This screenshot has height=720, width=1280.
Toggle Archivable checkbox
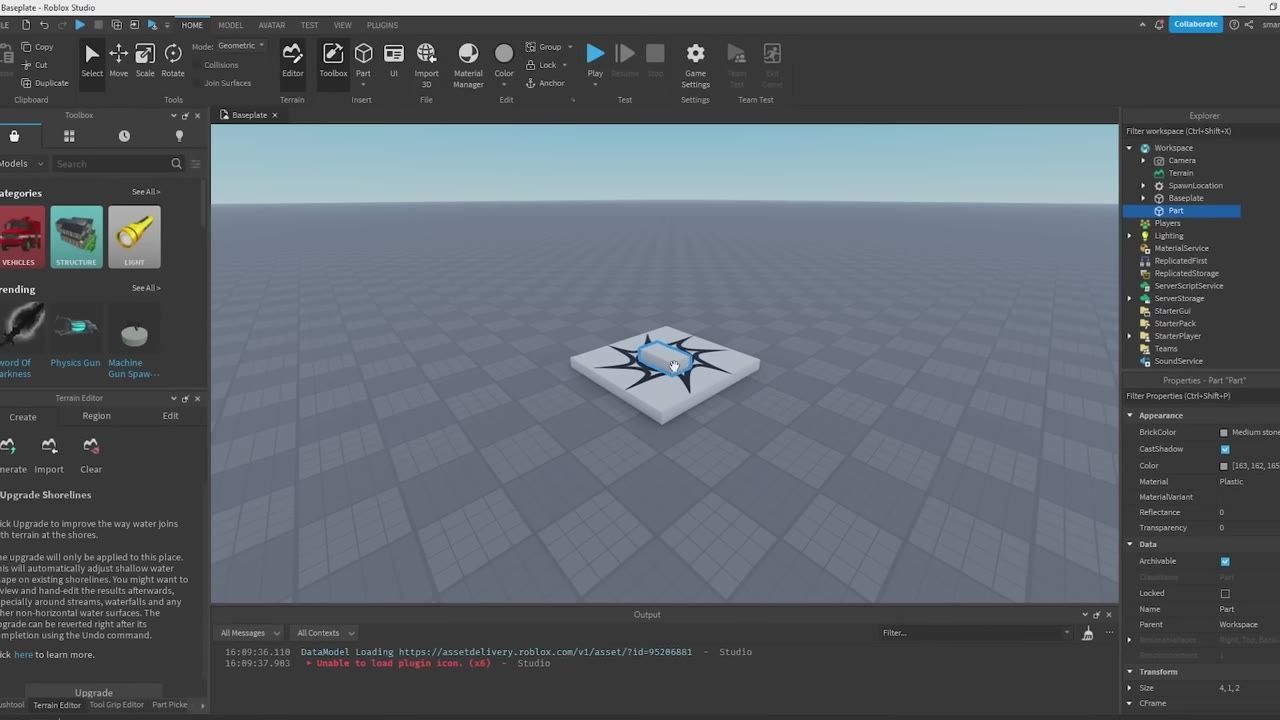click(x=1225, y=561)
